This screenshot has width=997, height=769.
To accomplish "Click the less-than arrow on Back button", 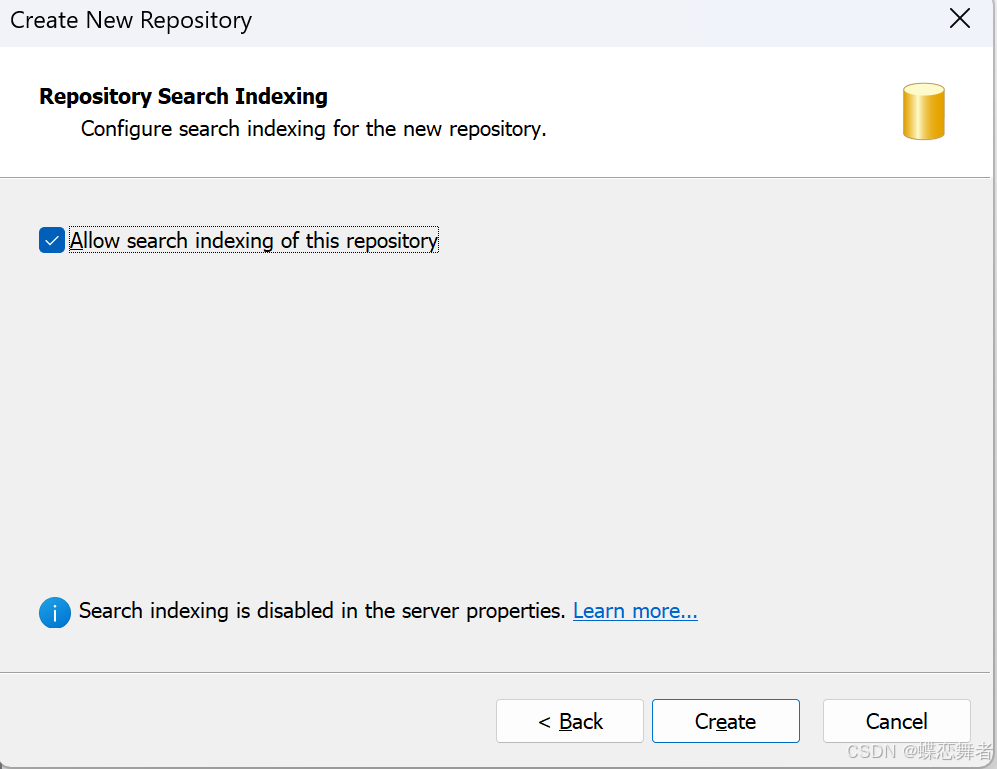I will coord(544,722).
